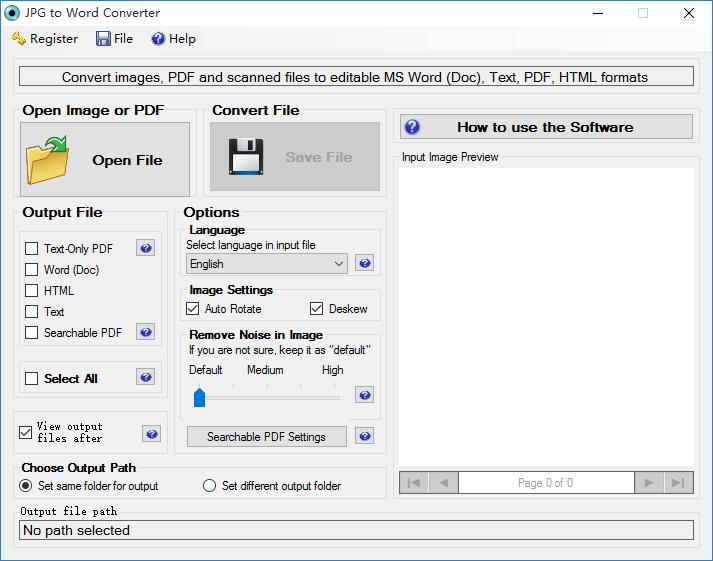This screenshot has width=713, height=561.
Task: Open the help icon beside View output files
Action: tap(151, 434)
